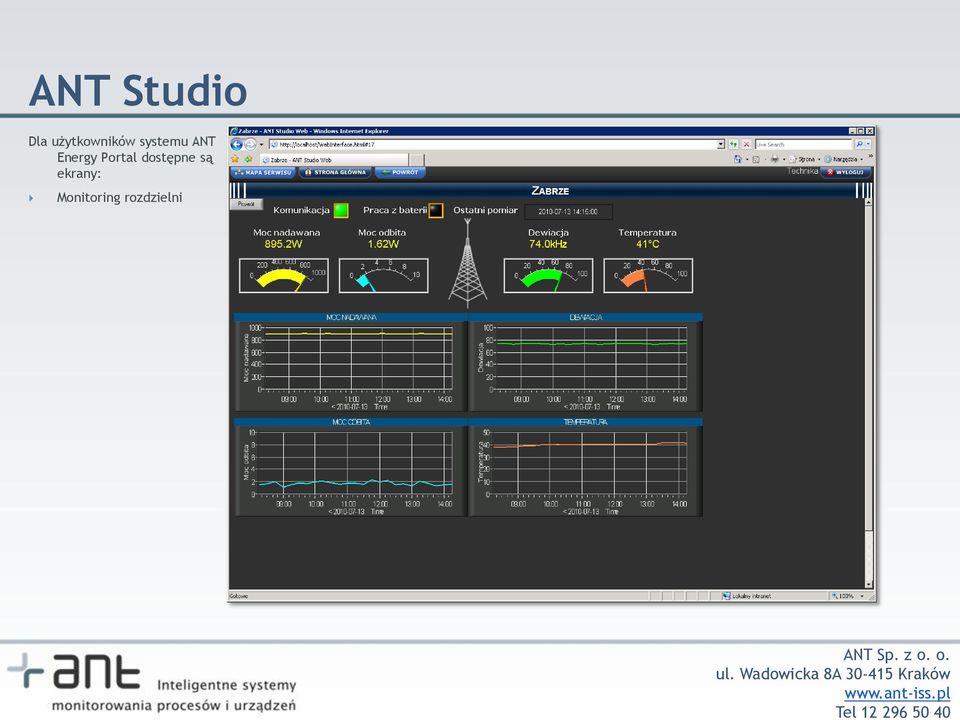The image size is (960, 720).
Task: Click the Lokalny intranet zone status
Action: 747,596
